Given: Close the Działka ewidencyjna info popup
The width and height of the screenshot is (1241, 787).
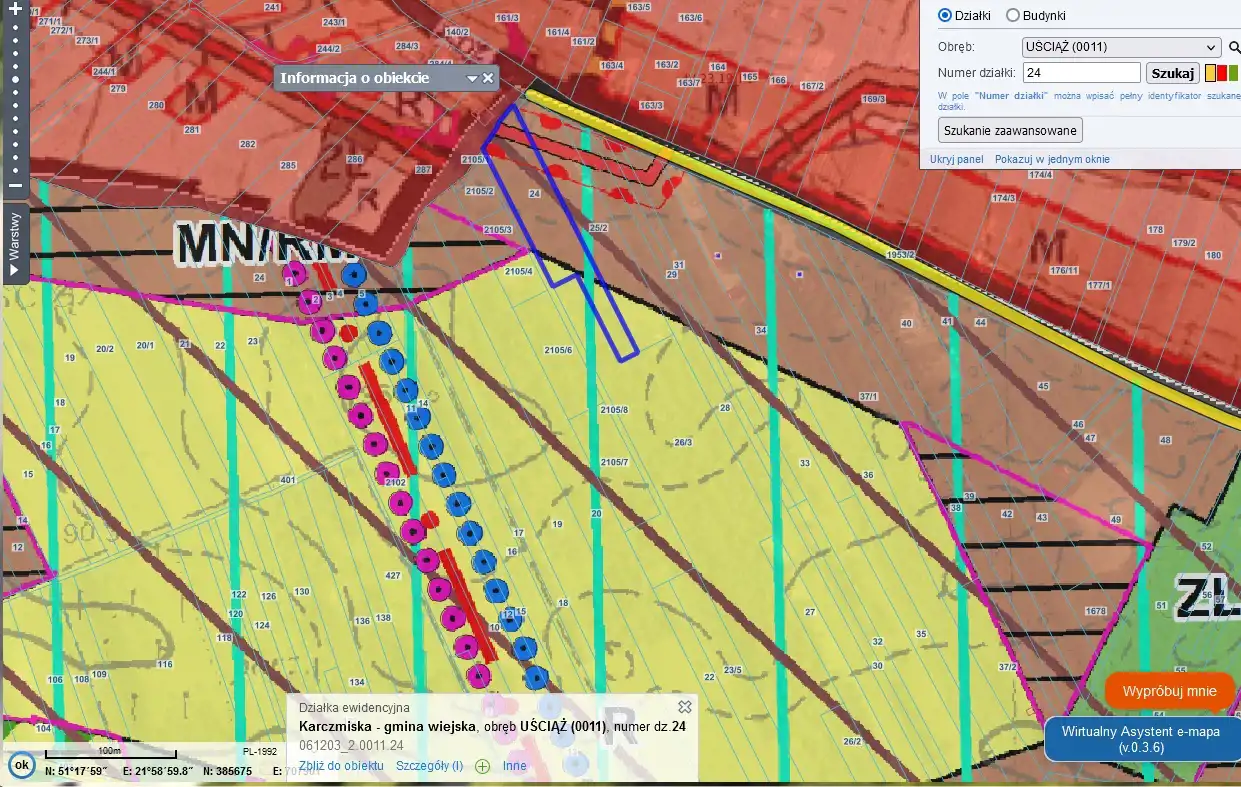Looking at the screenshot, I should [685, 707].
